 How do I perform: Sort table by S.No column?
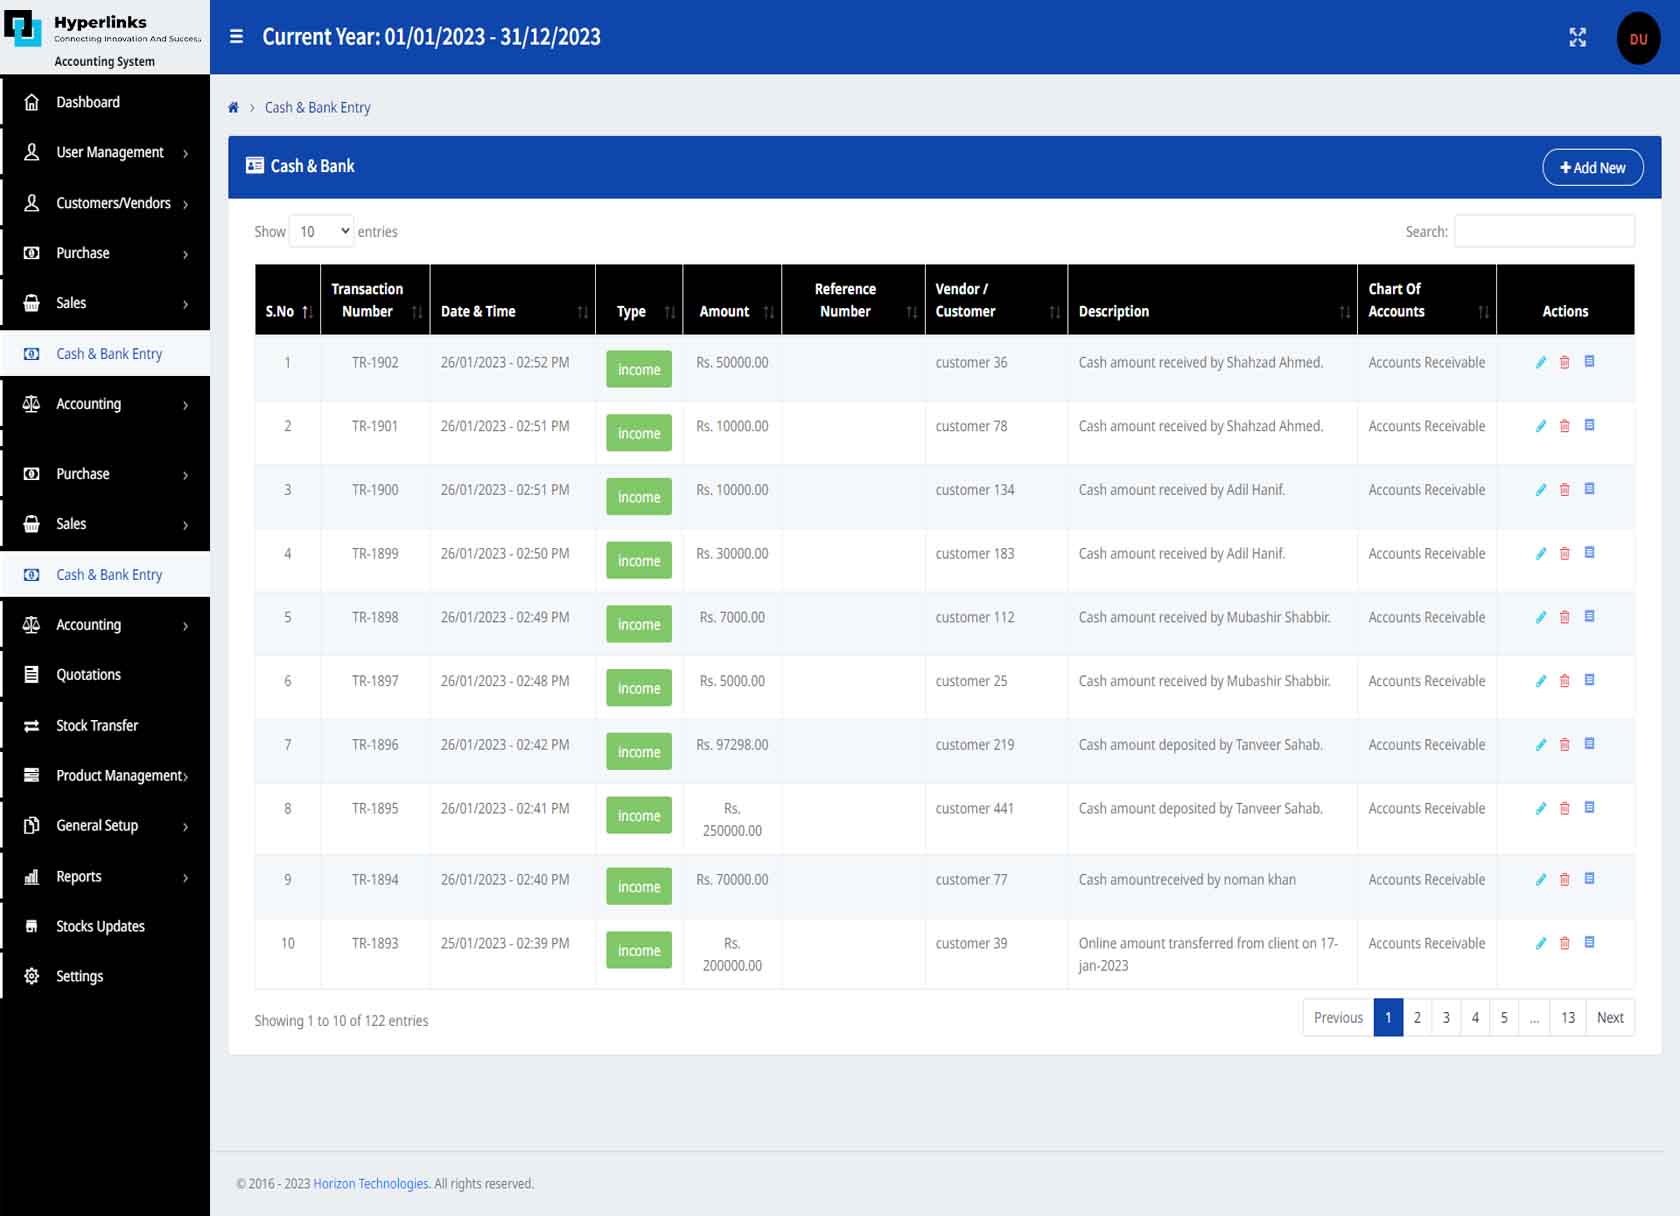(x=288, y=300)
